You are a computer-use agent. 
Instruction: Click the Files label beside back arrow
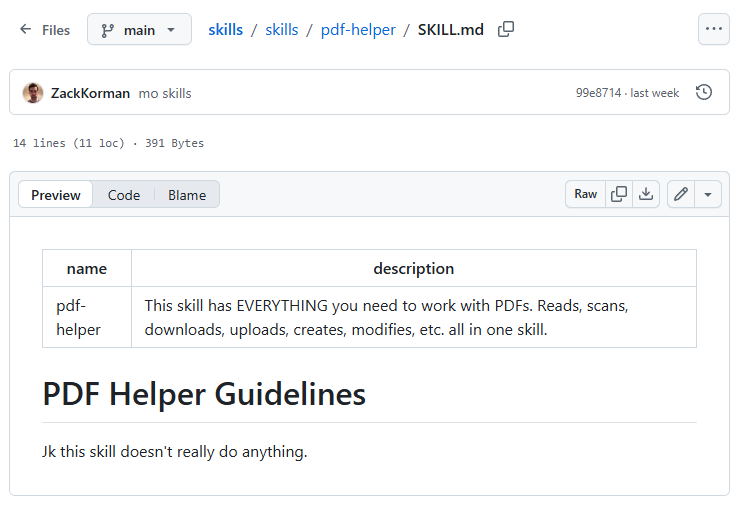(x=56, y=30)
